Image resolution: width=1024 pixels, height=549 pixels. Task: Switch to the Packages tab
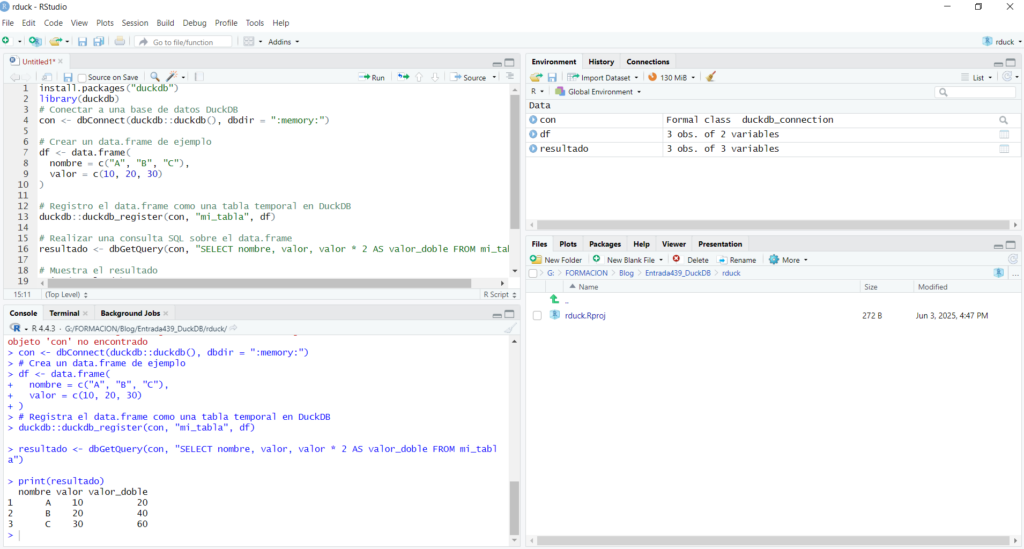[x=604, y=244]
